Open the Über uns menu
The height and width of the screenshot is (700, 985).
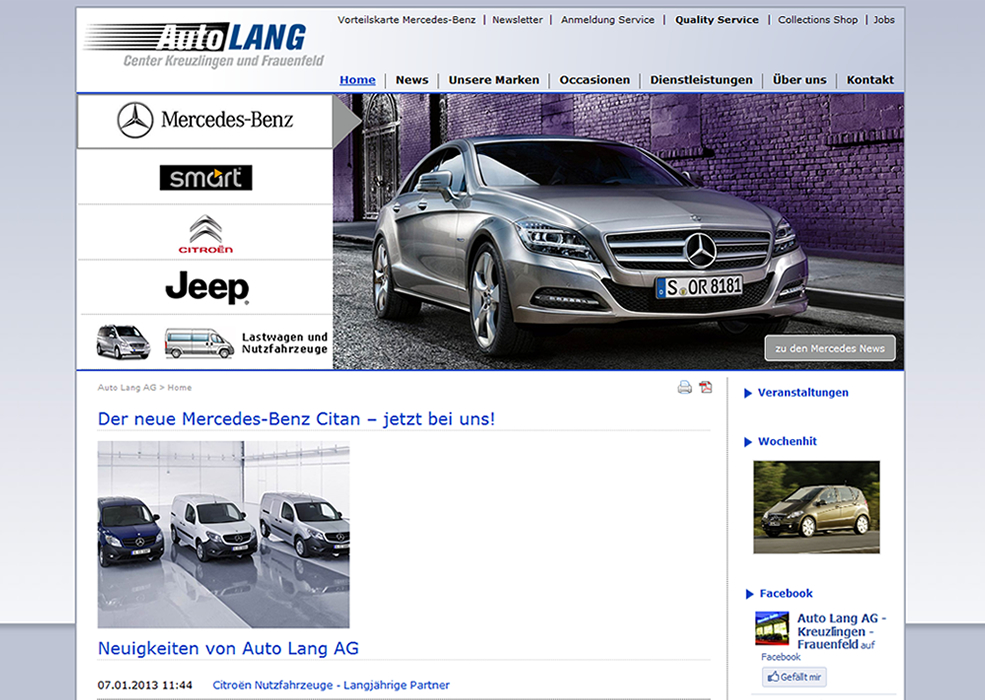point(799,80)
